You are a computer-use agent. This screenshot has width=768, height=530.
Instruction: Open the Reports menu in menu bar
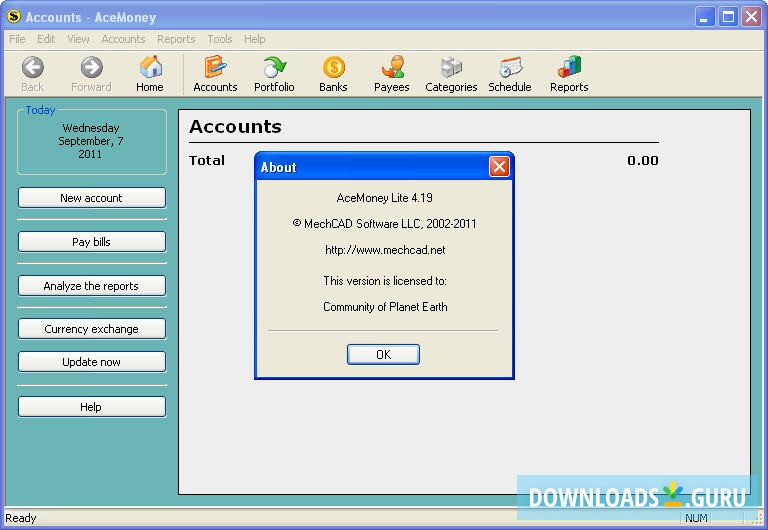pyautogui.click(x=176, y=39)
